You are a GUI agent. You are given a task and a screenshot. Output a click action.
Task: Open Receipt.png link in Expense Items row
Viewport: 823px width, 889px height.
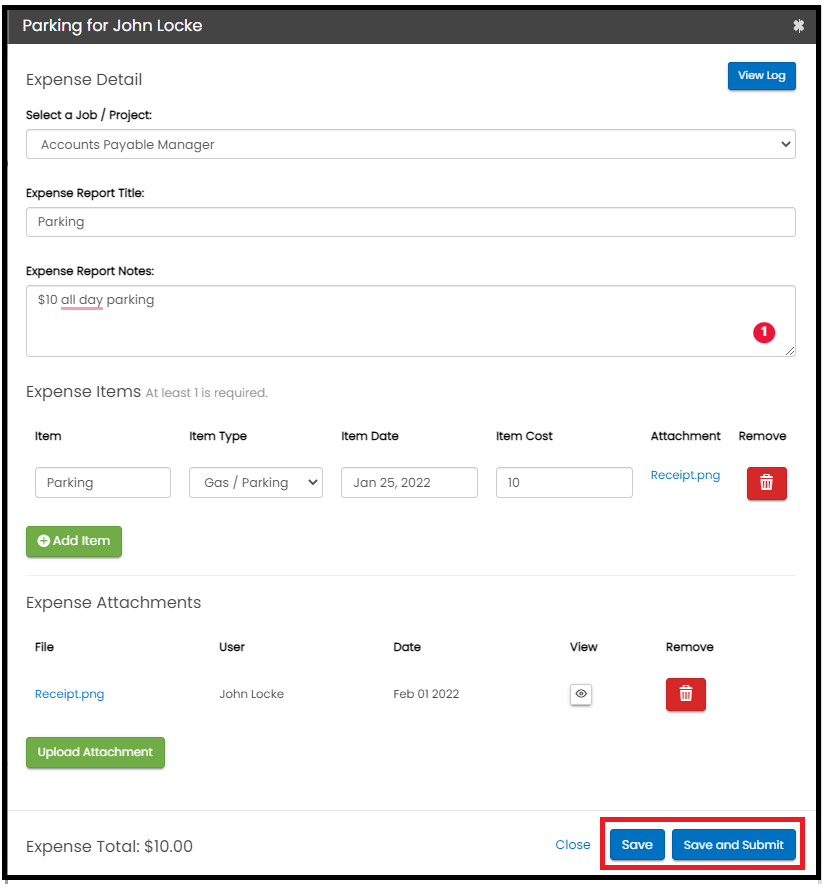pos(685,475)
